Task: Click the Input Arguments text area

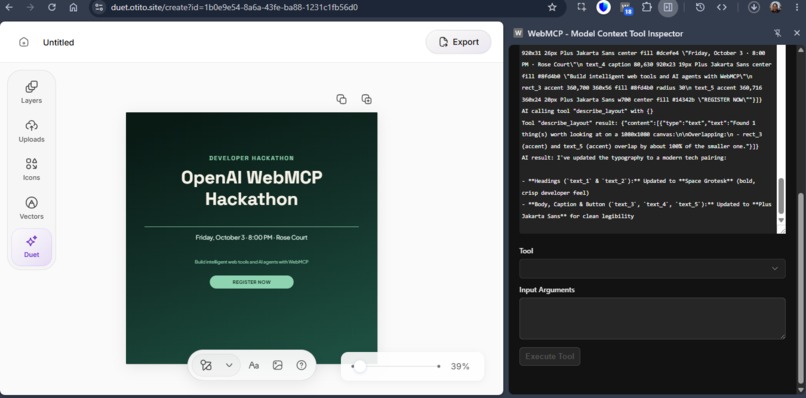Action: coord(652,318)
